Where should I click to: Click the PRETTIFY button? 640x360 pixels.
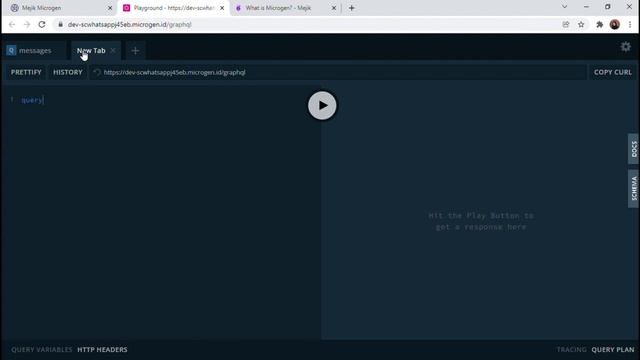point(26,72)
